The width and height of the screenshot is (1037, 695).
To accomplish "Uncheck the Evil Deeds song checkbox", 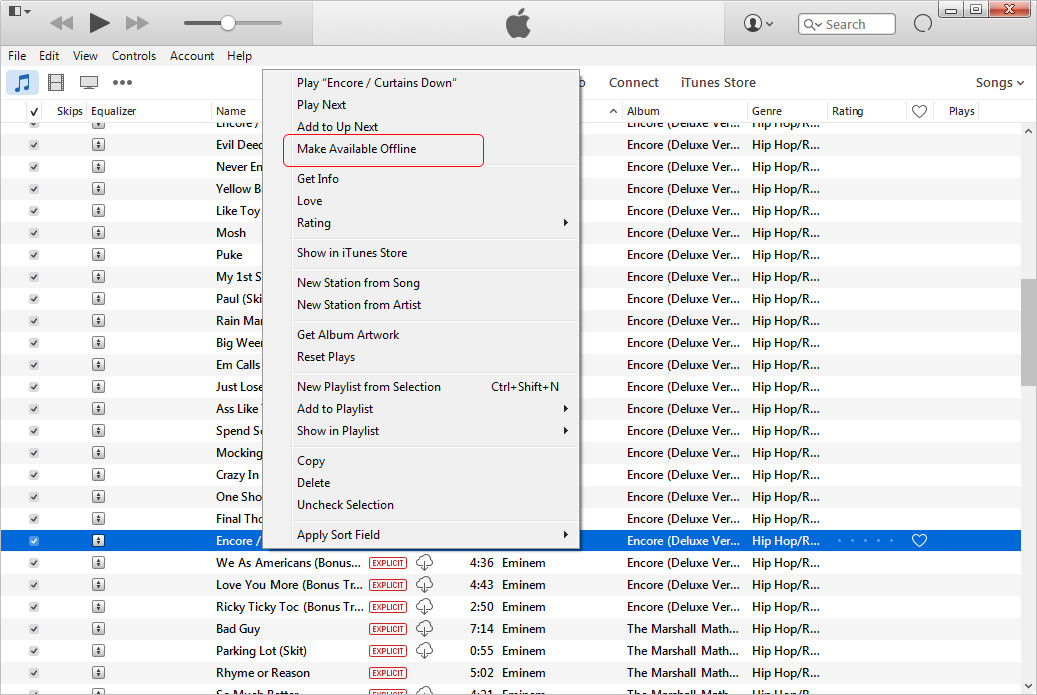I will (34, 145).
